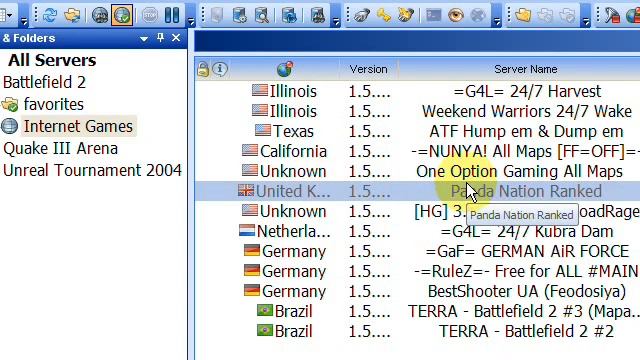
Task: Open the grid view dropdown at top-left
Action: coord(6,15)
